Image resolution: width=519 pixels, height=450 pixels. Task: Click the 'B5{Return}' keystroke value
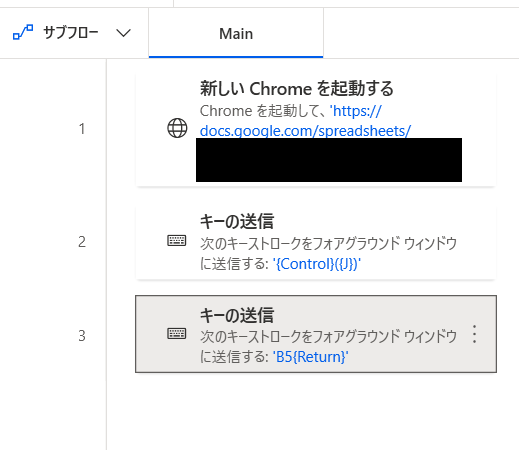point(311,357)
